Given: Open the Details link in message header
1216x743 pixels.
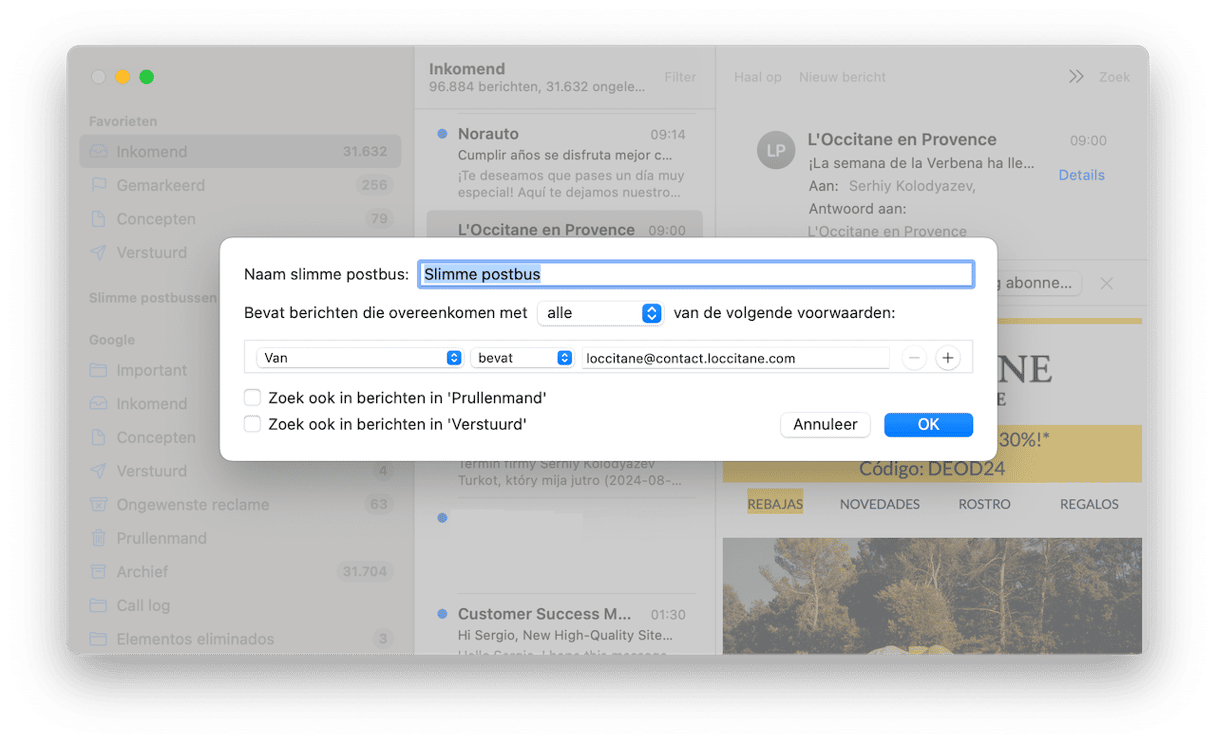Looking at the screenshot, I should click(x=1081, y=175).
